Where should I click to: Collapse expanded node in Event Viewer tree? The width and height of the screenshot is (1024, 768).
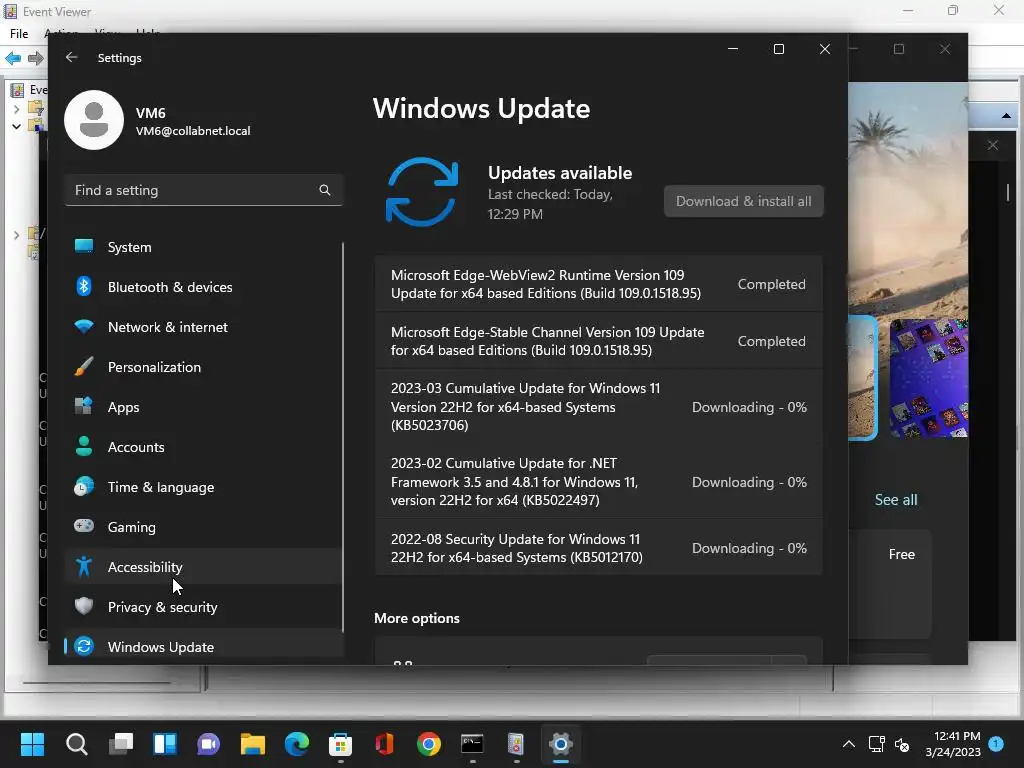(16, 126)
